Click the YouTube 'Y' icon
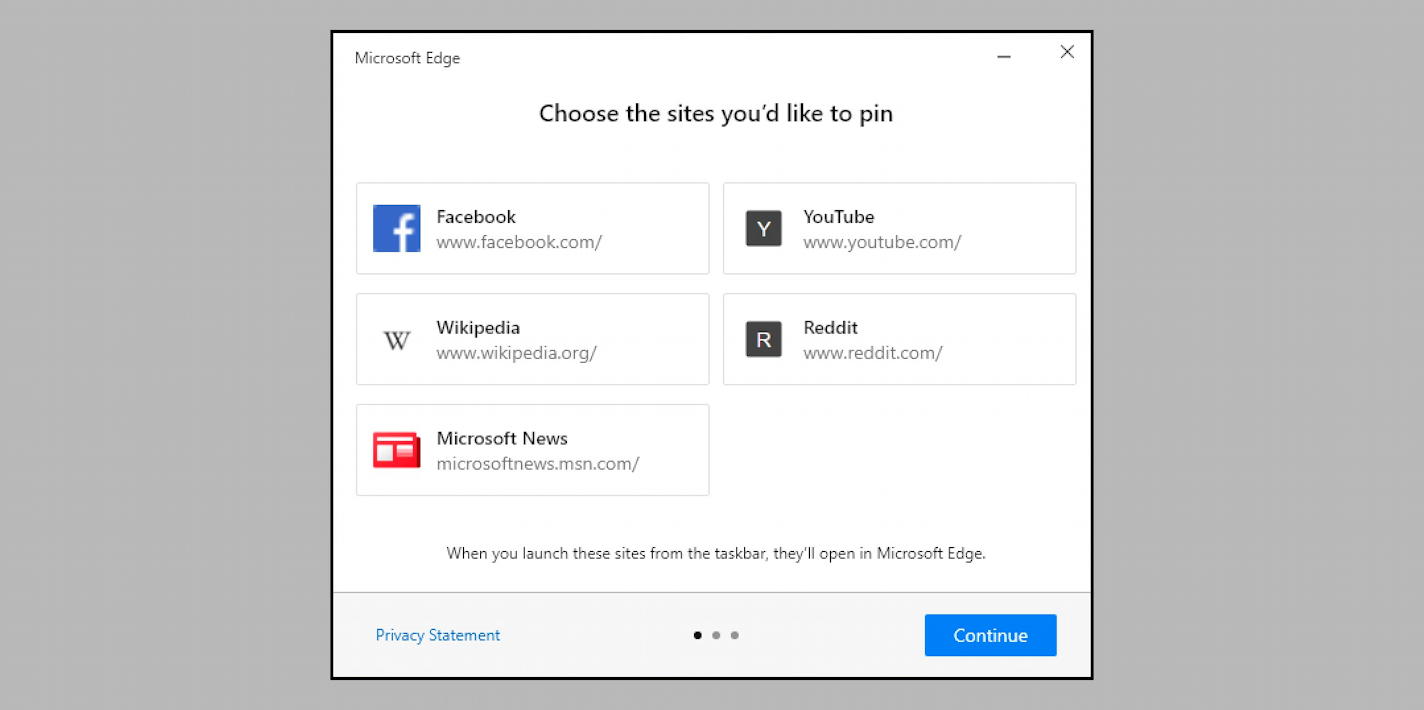This screenshot has width=1424, height=710. (763, 229)
